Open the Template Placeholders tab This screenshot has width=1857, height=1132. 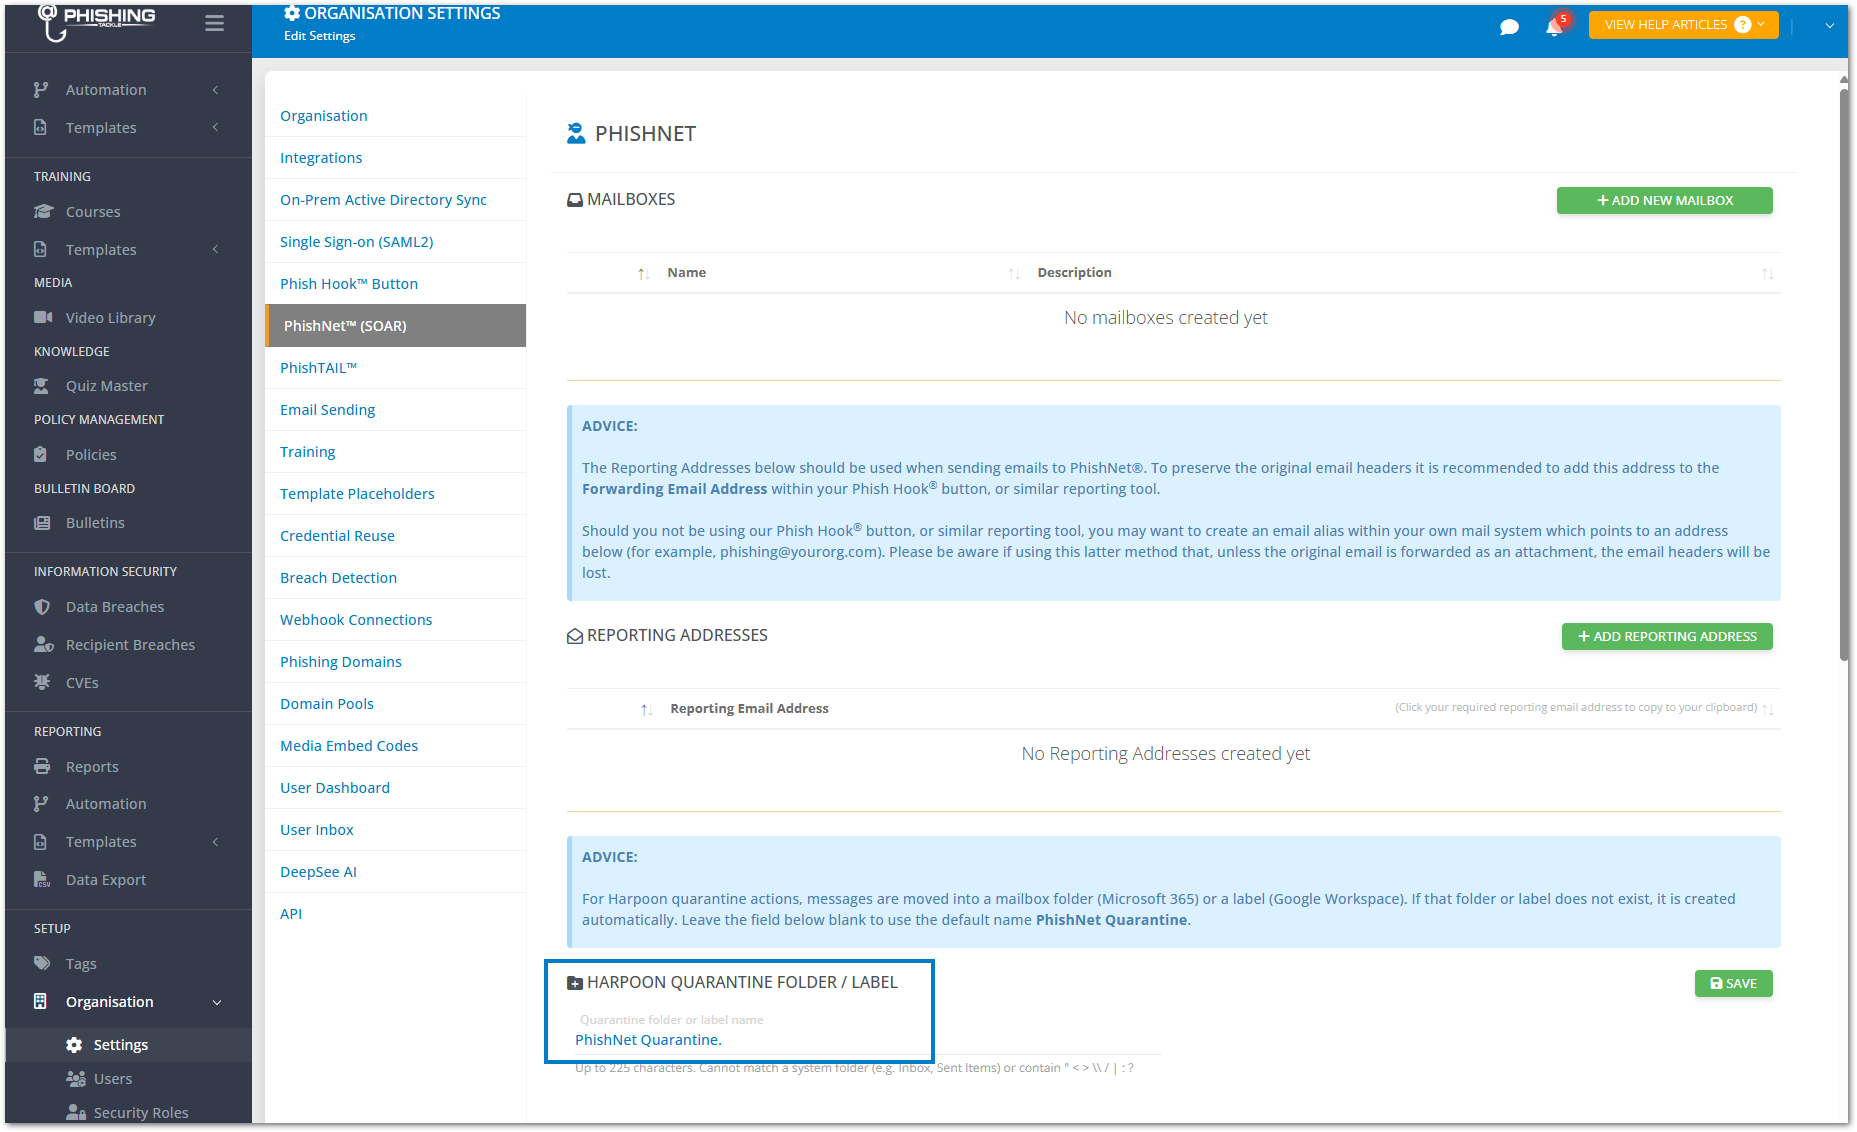pos(395,494)
